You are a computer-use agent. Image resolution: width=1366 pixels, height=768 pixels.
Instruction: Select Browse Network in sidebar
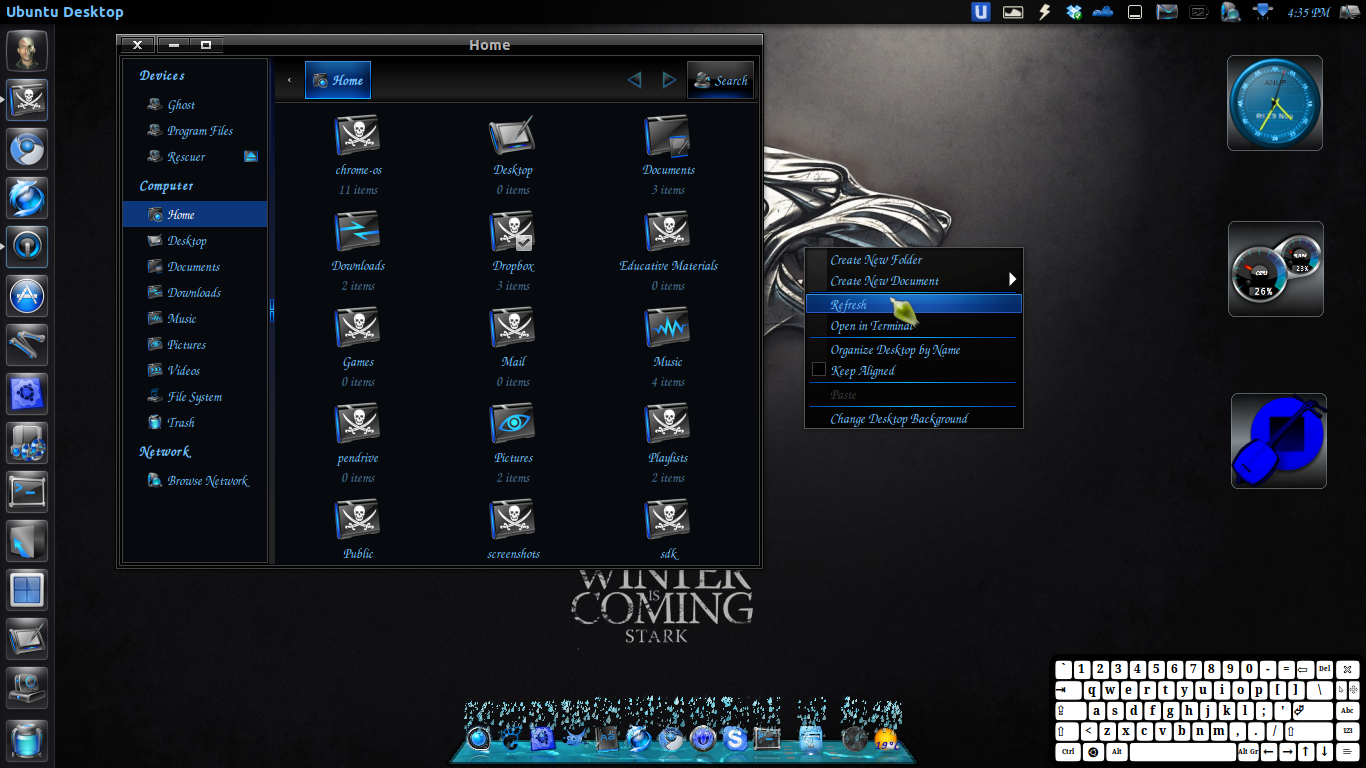pos(195,480)
